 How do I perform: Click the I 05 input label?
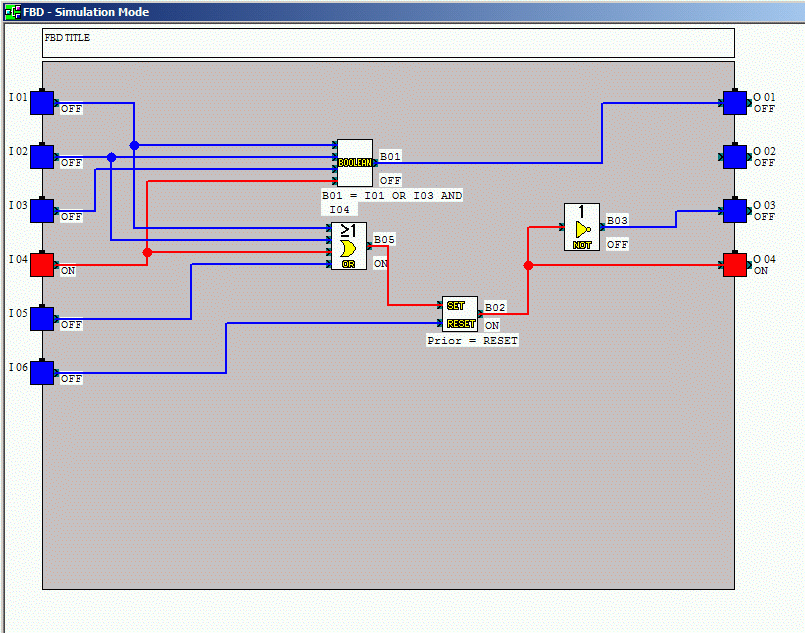pos(18,313)
